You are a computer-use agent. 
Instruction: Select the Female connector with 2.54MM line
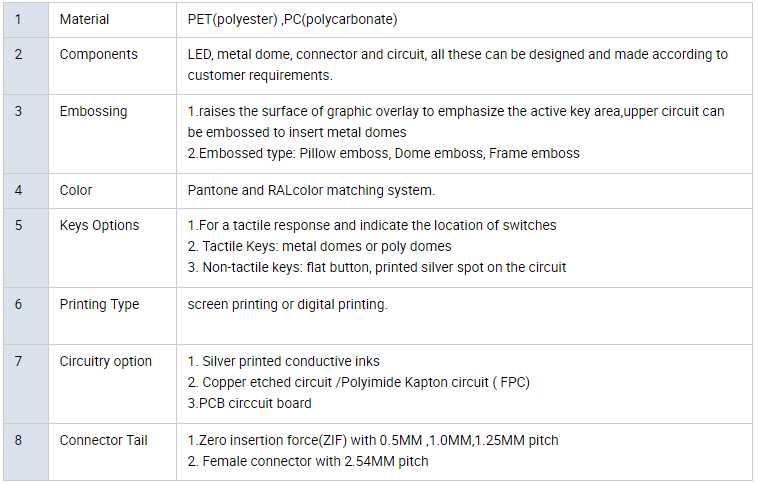tap(308, 461)
